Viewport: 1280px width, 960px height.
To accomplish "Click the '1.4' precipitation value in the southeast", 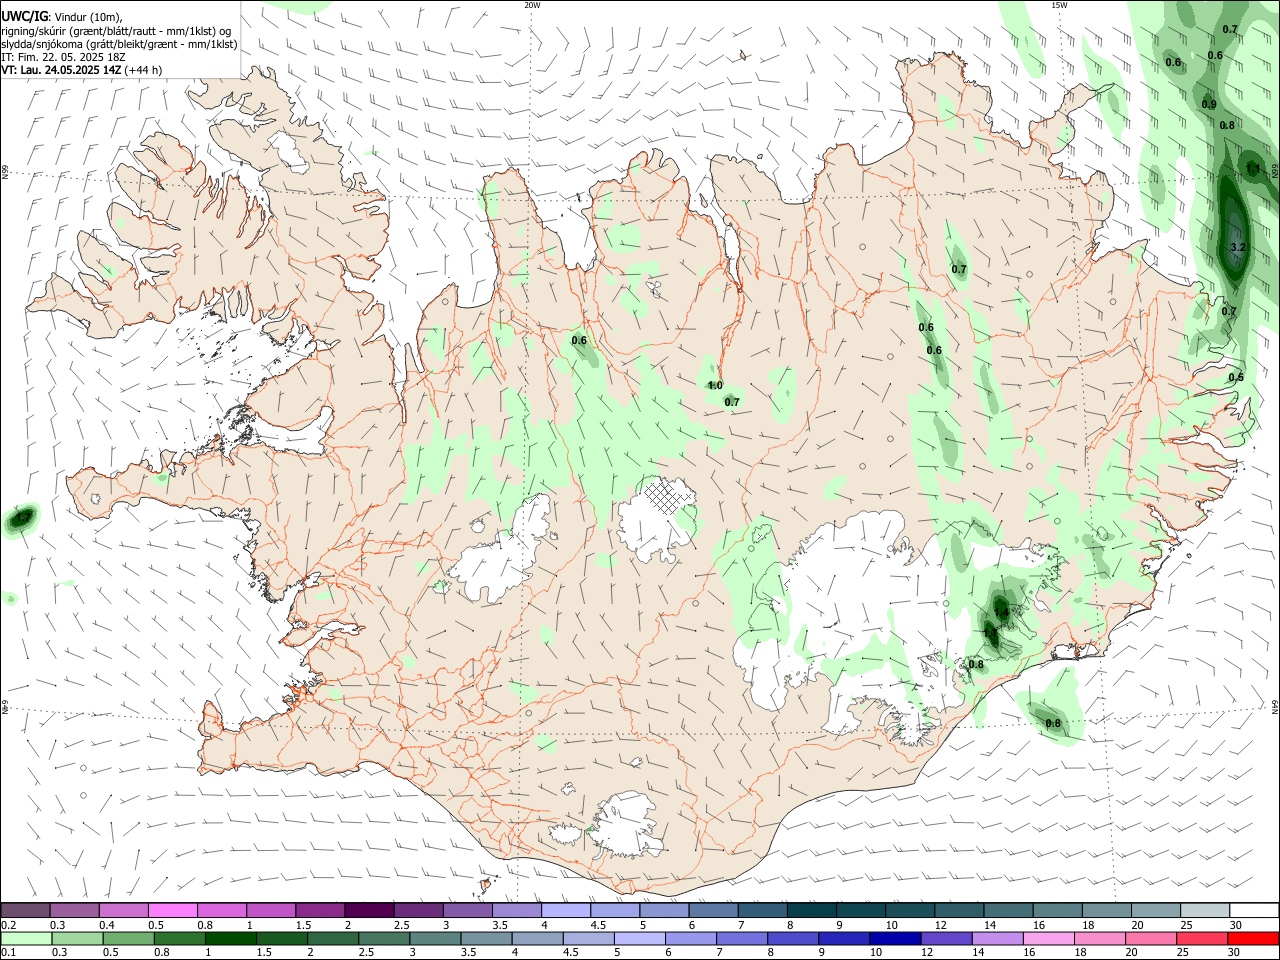I will pos(1001,611).
